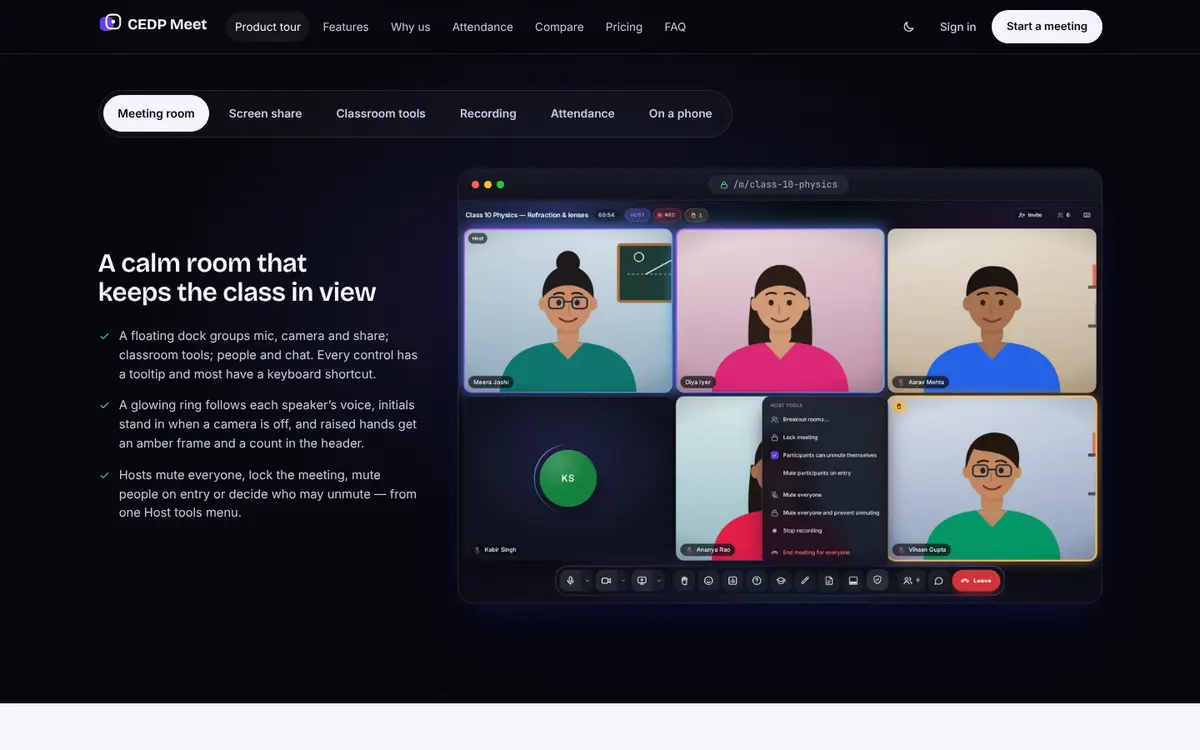Click Invite in the meeting header
1200x750 pixels.
pos(1030,215)
